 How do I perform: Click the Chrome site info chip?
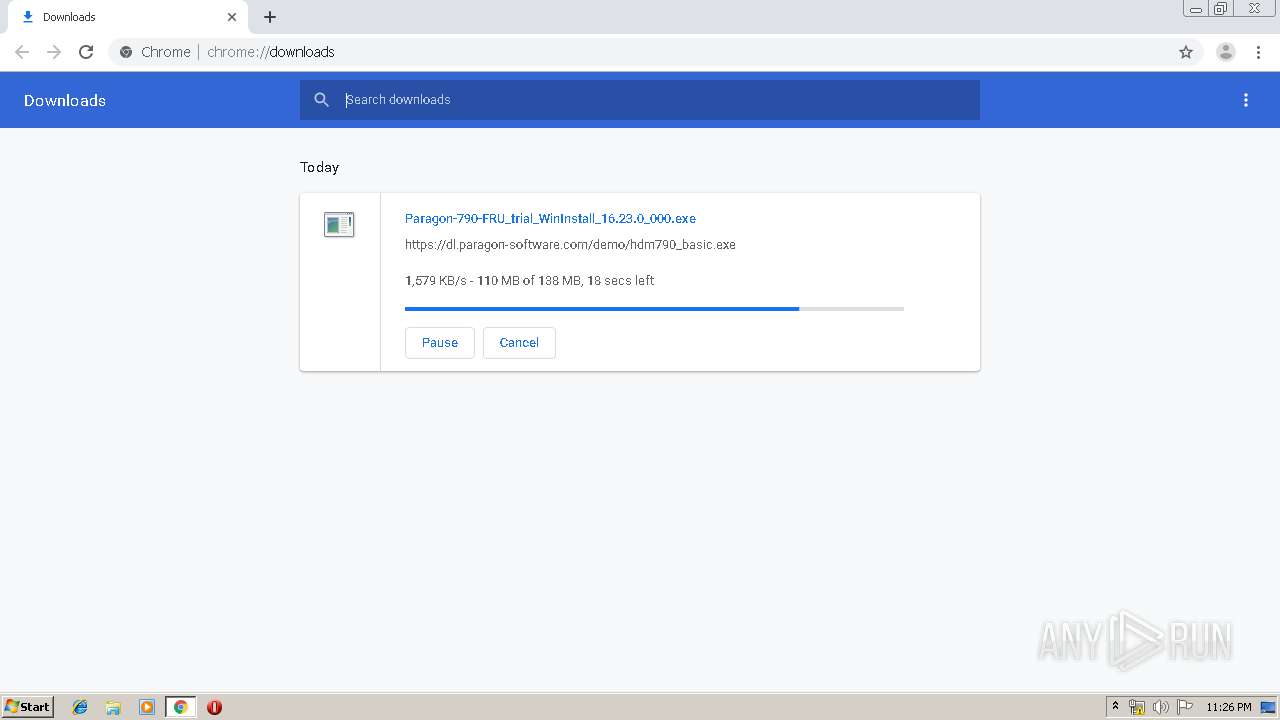coord(156,52)
